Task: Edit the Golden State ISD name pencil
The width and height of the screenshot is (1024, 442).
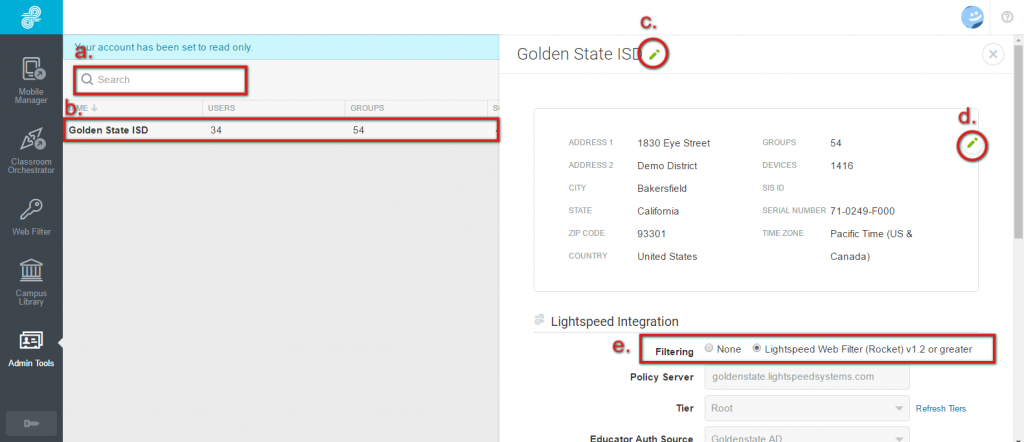Action: (x=654, y=54)
